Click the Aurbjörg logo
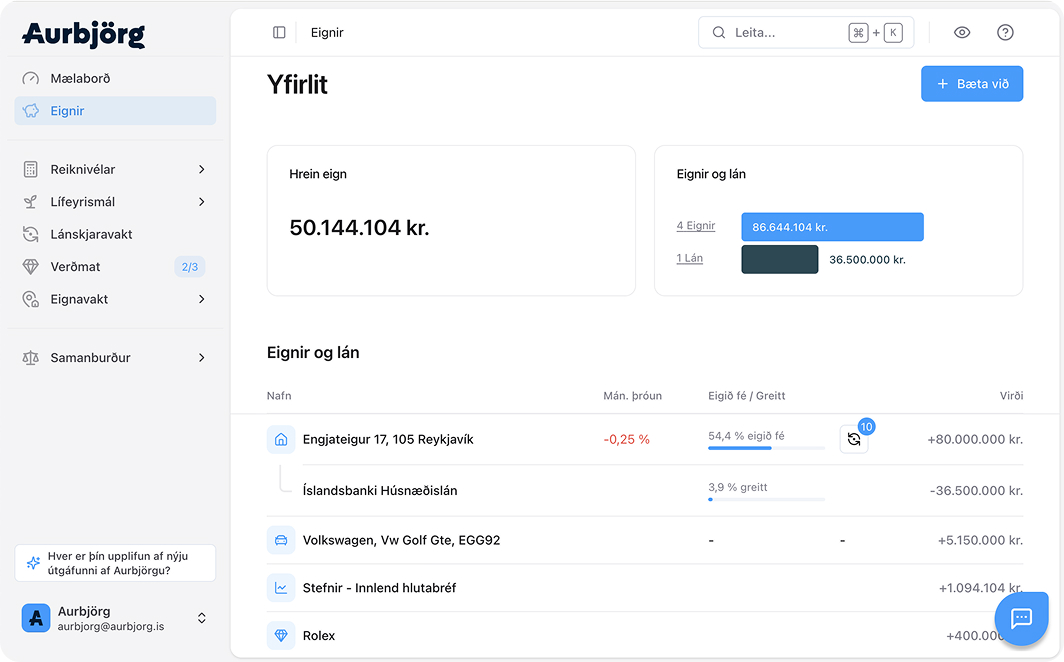 pyautogui.click(x=84, y=34)
